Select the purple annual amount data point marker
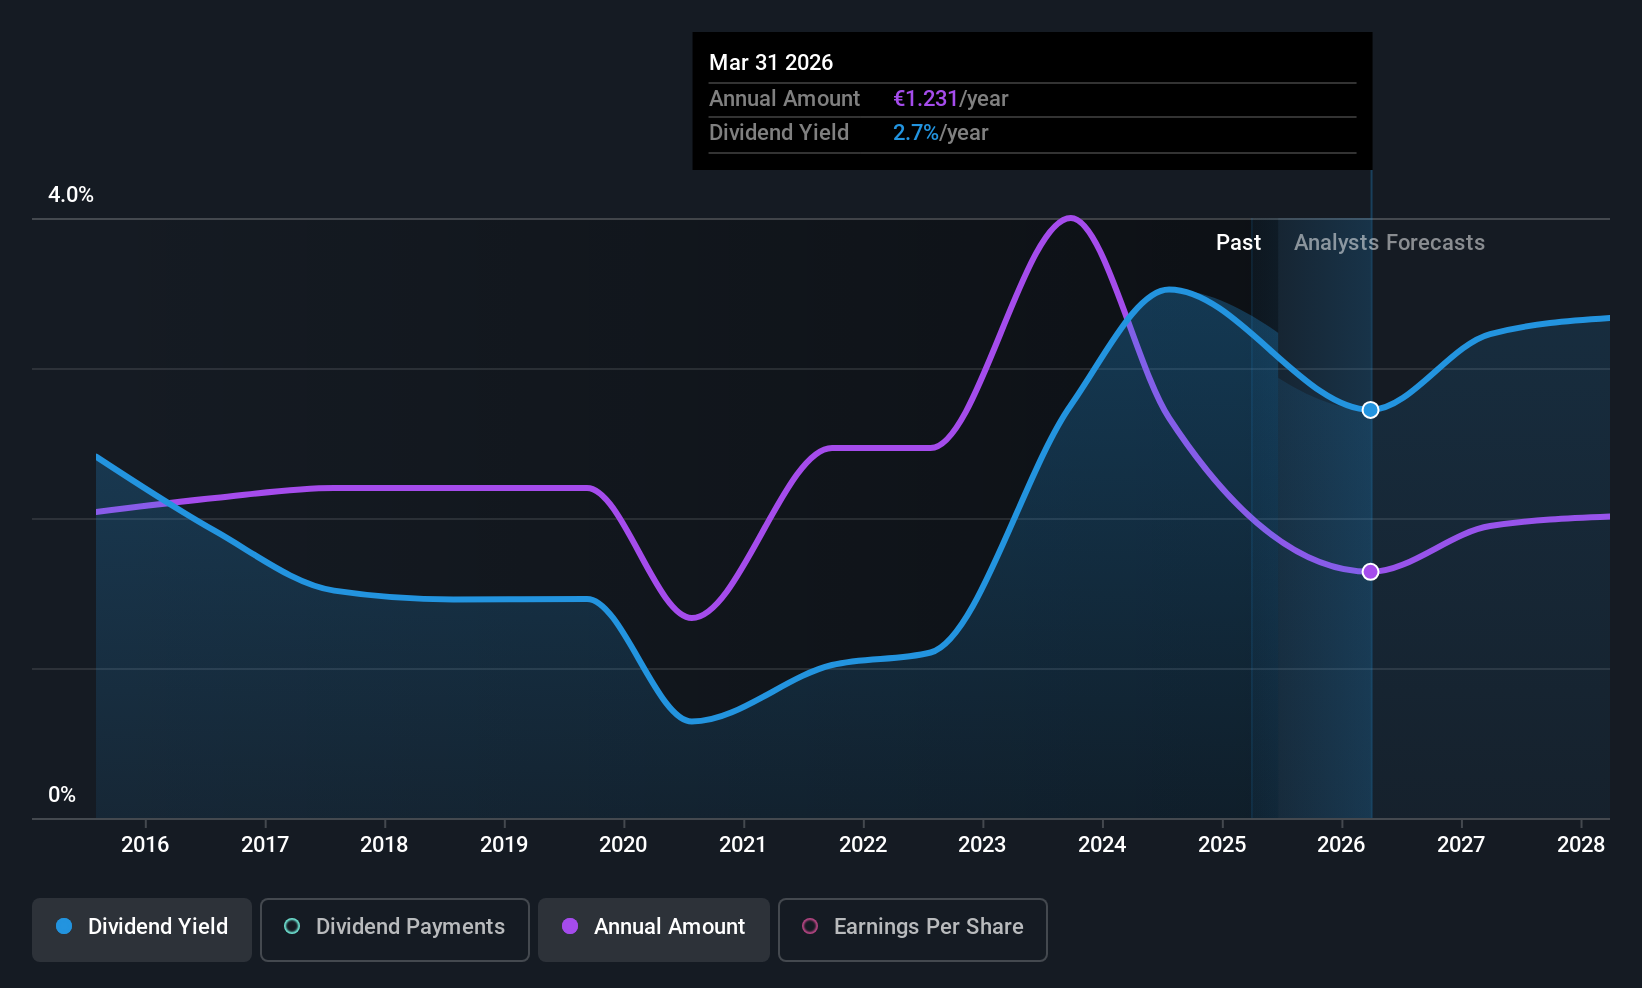 1371,572
